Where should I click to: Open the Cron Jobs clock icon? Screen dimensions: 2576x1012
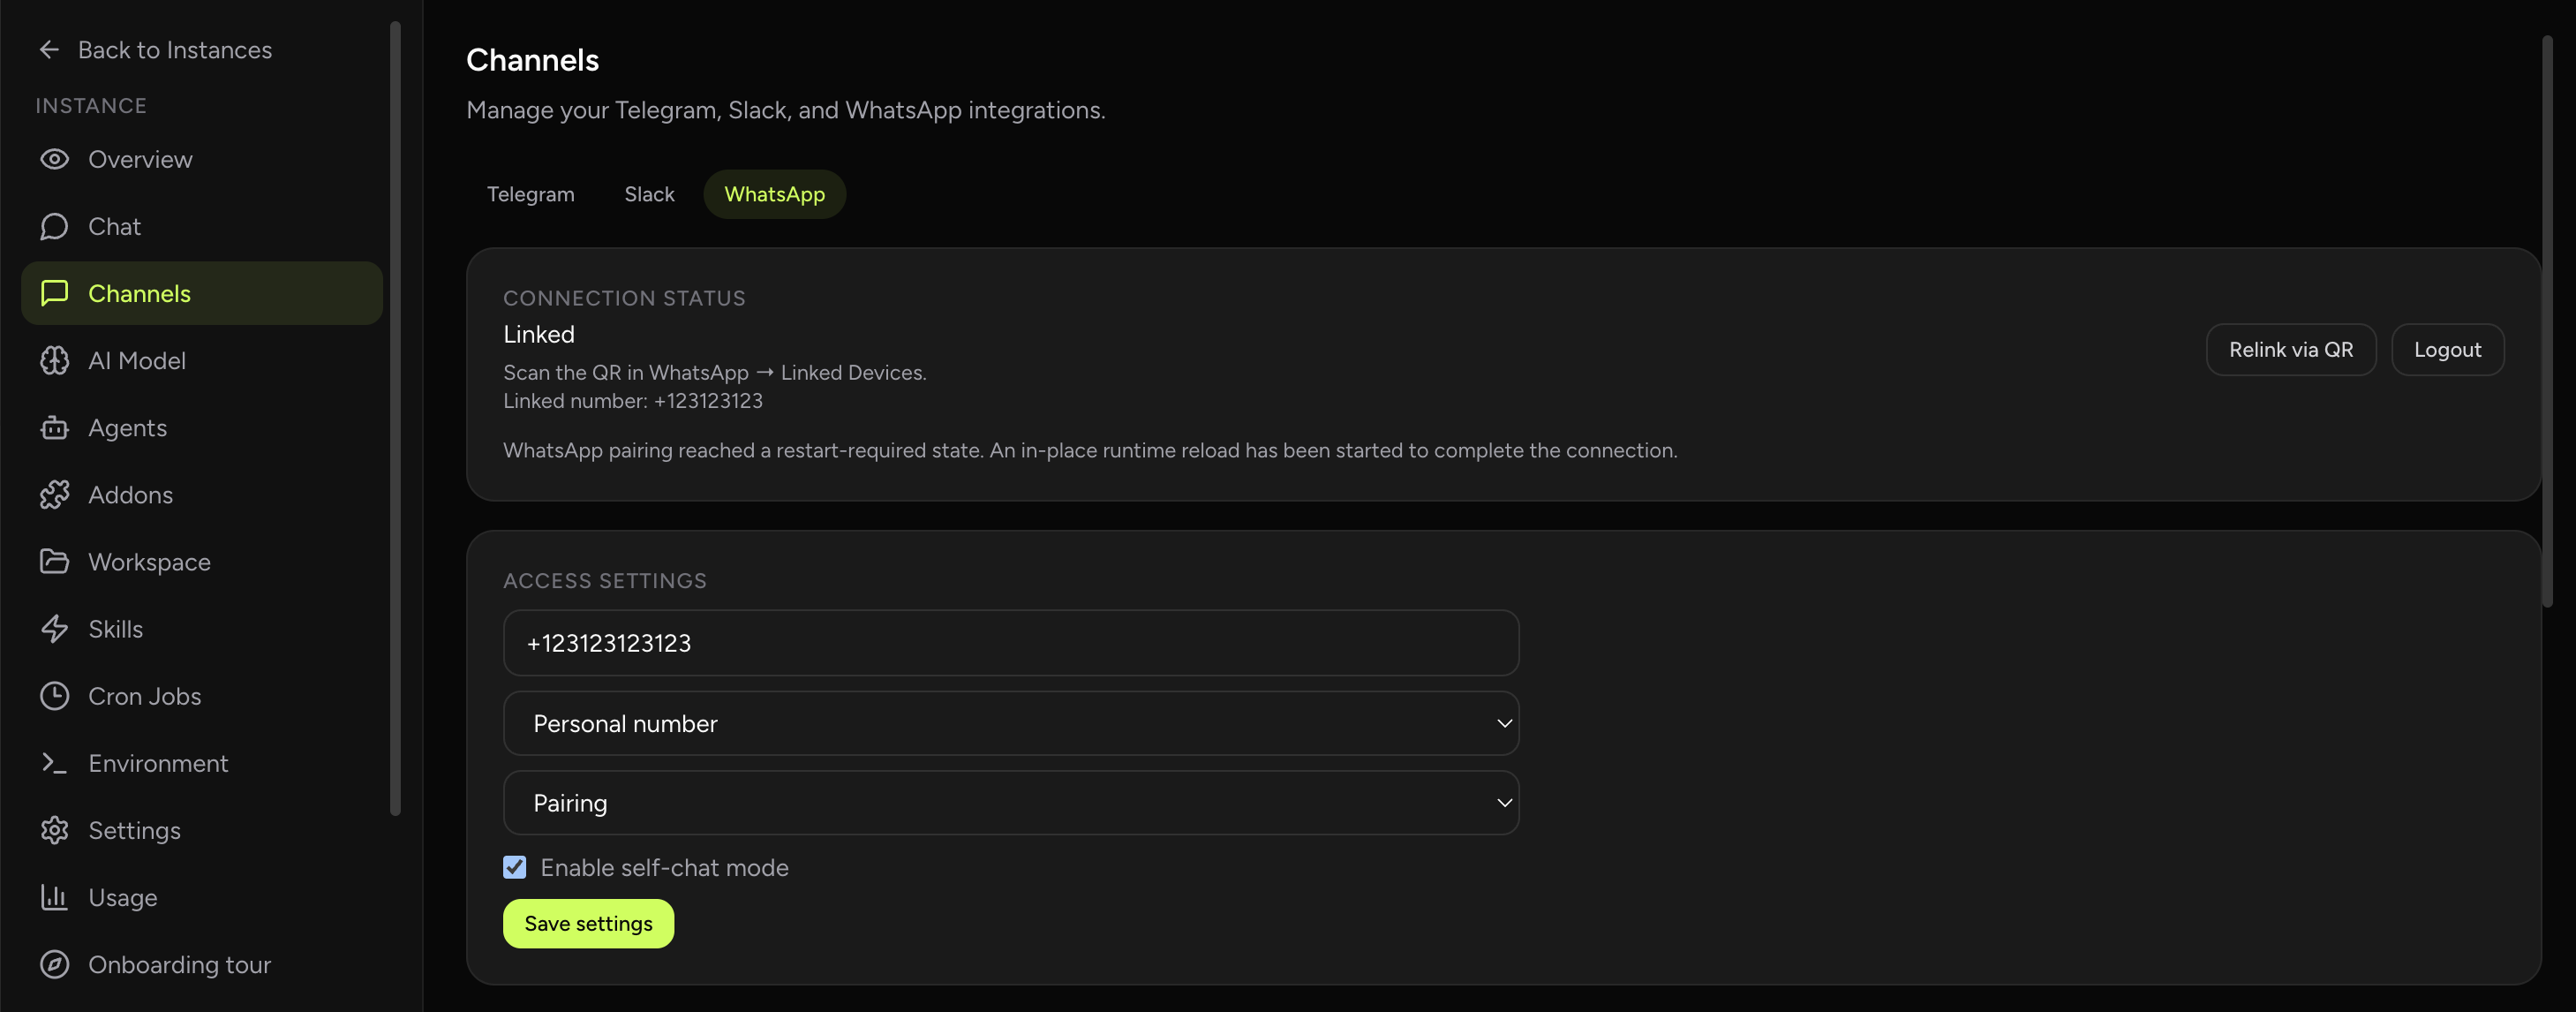pyautogui.click(x=55, y=696)
